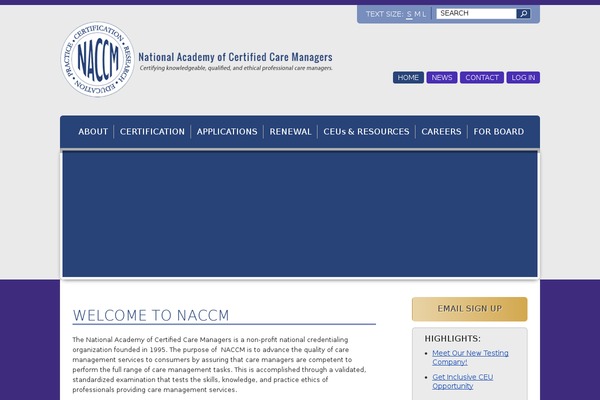Open the ABOUT menu
This screenshot has width=600, height=400.
(93, 132)
